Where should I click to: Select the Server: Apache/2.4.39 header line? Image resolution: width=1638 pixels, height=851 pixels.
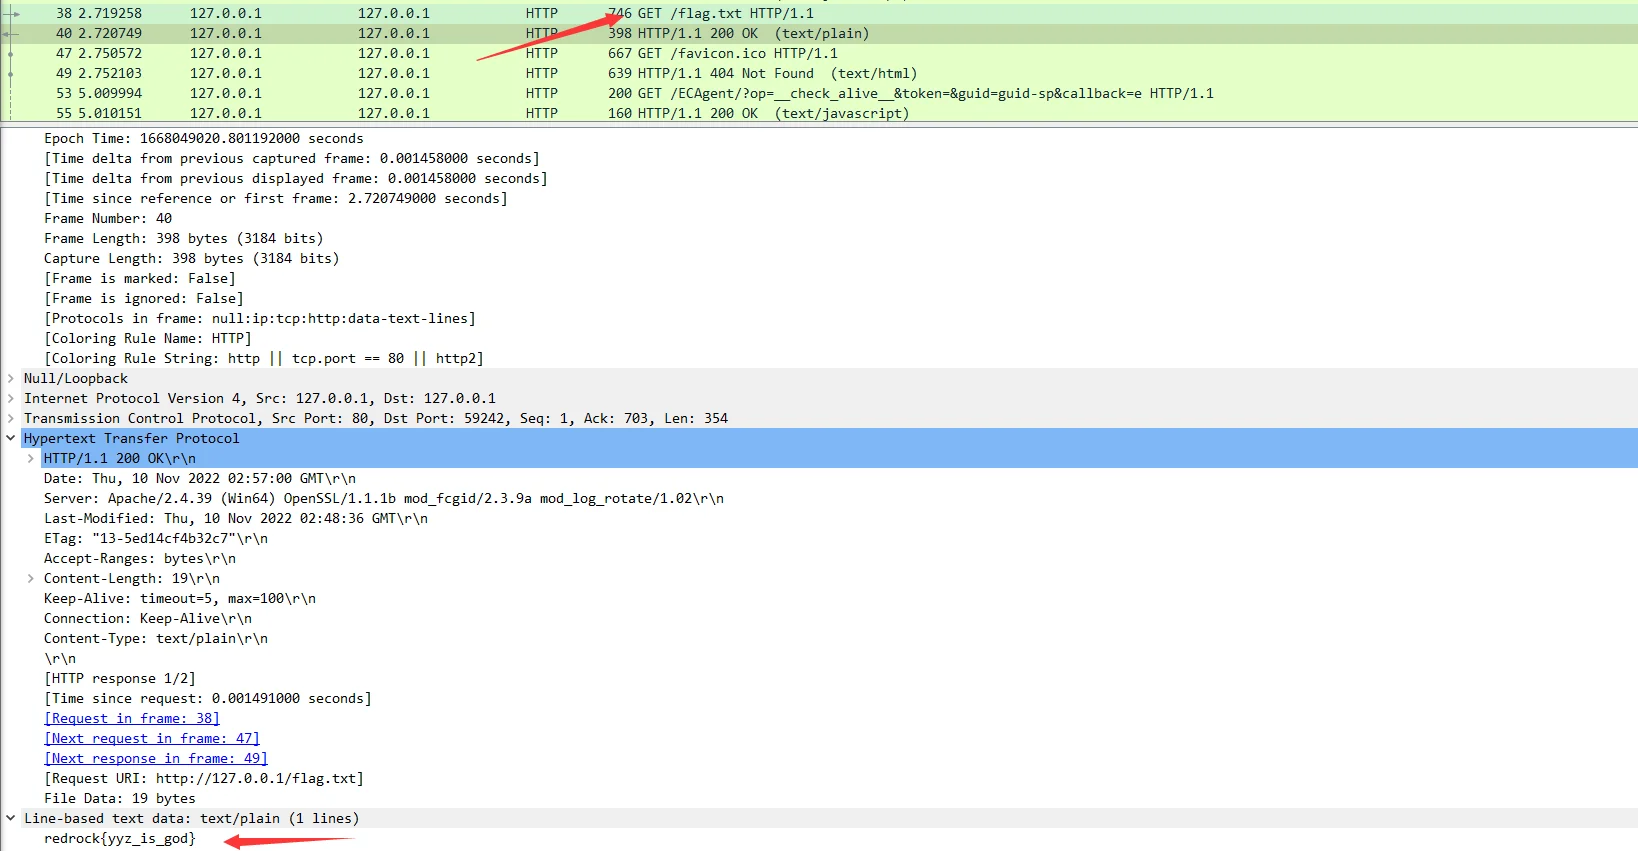pos(383,498)
